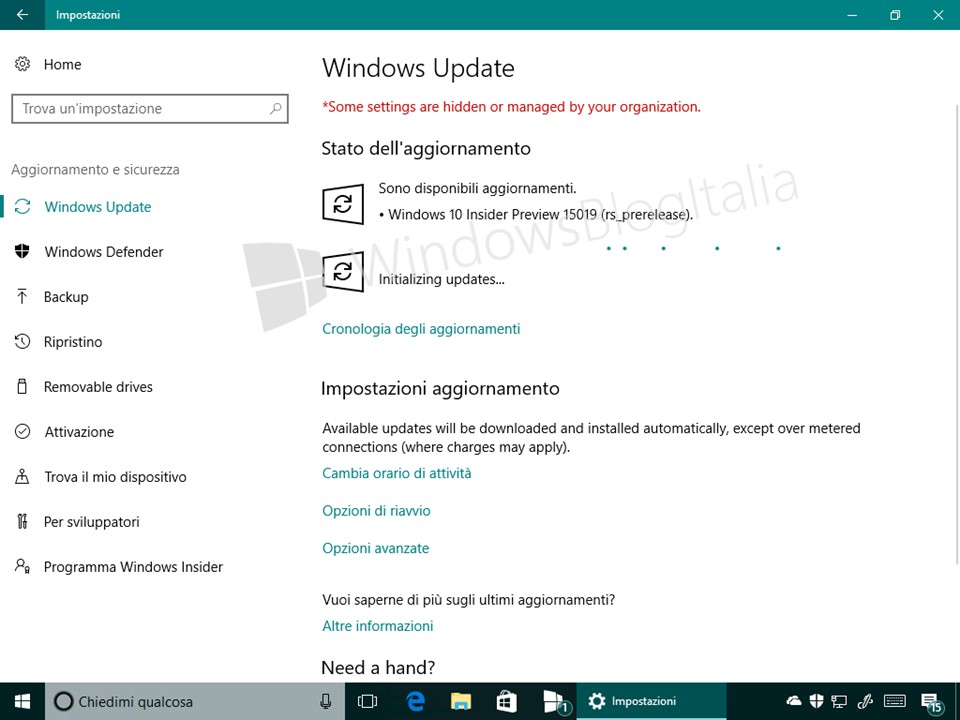The height and width of the screenshot is (720, 960).
Task: Open Windows Ink Workspace pen icon
Action: coord(865,701)
